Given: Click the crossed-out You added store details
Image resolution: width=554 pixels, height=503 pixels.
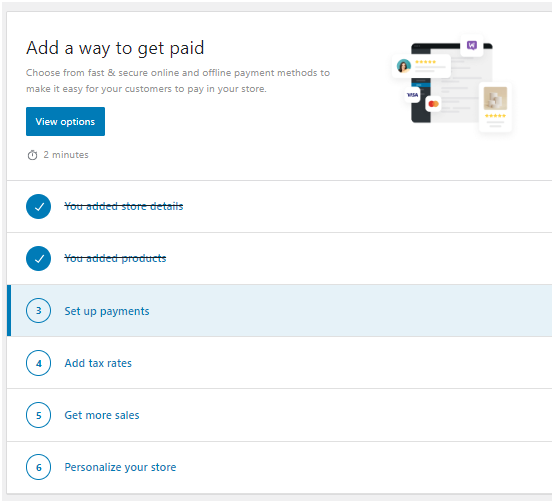Looking at the screenshot, I should 124,206.
